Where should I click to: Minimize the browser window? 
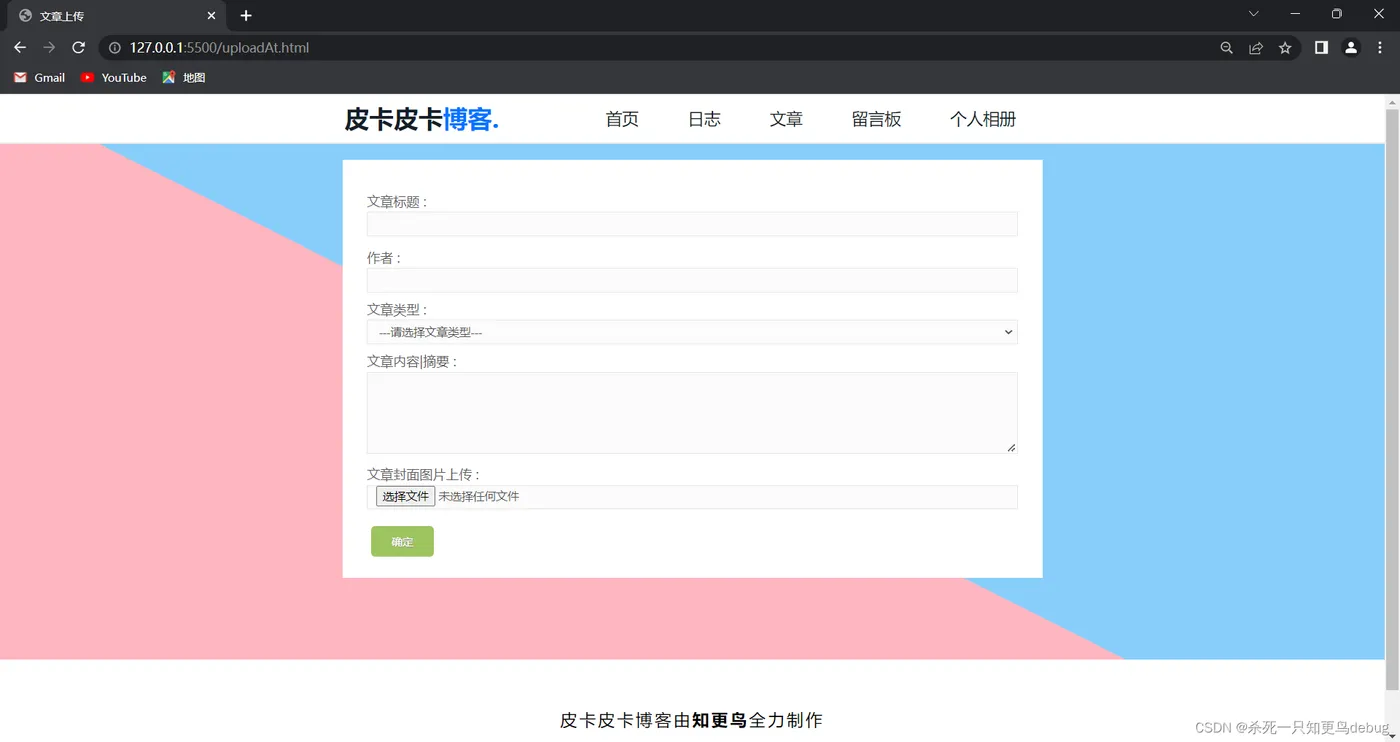click(1296, 14)
